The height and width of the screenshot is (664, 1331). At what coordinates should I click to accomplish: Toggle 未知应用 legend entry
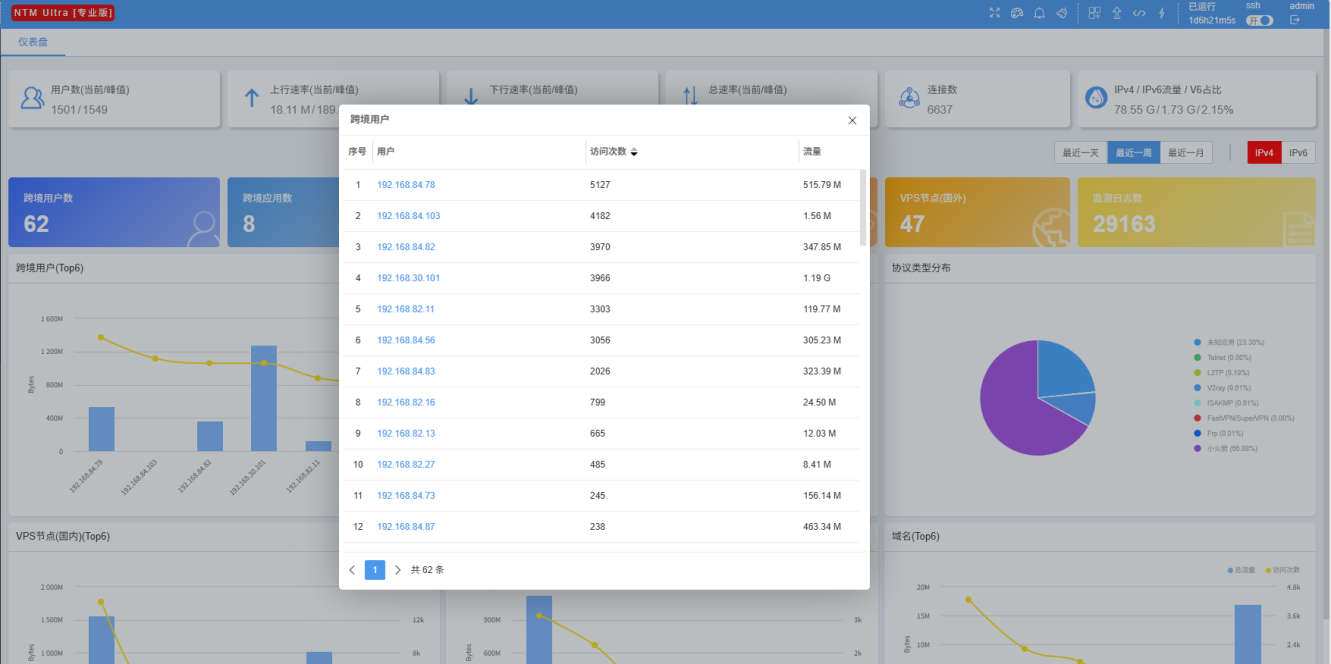1229,342
